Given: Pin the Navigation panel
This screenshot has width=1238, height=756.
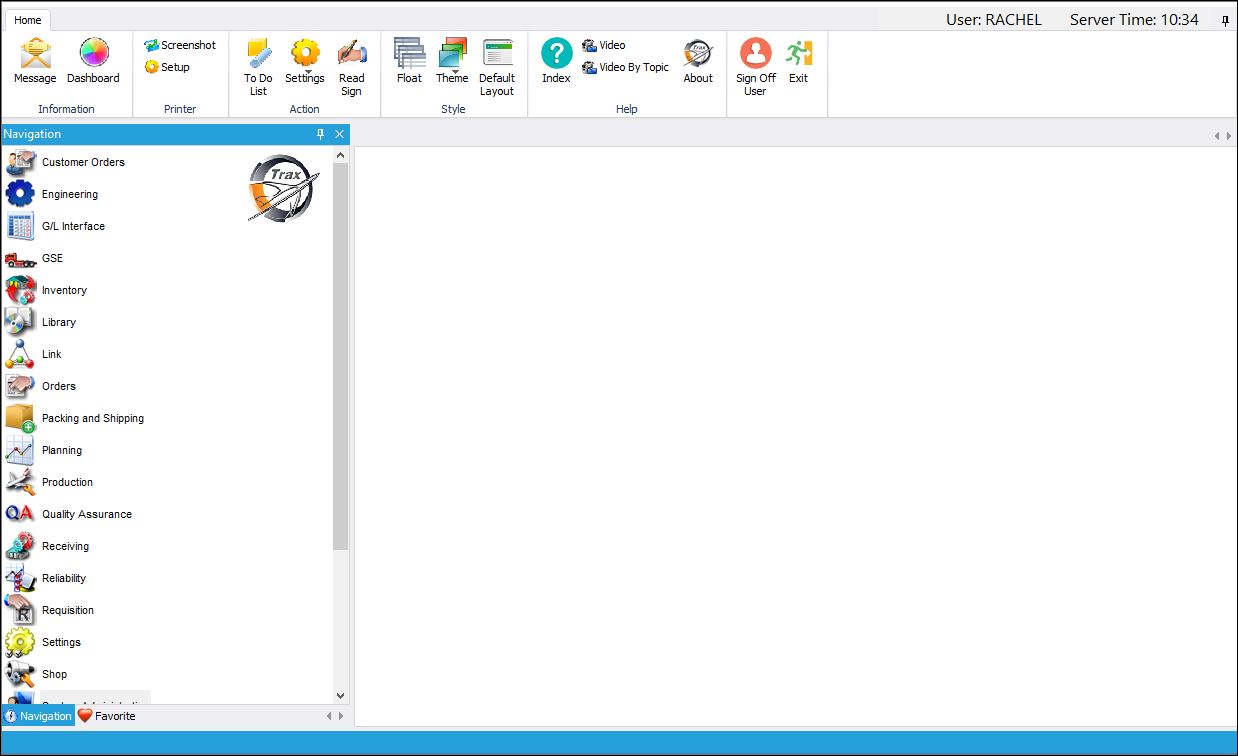Looking at the screenshot, I should coord(321,134).
